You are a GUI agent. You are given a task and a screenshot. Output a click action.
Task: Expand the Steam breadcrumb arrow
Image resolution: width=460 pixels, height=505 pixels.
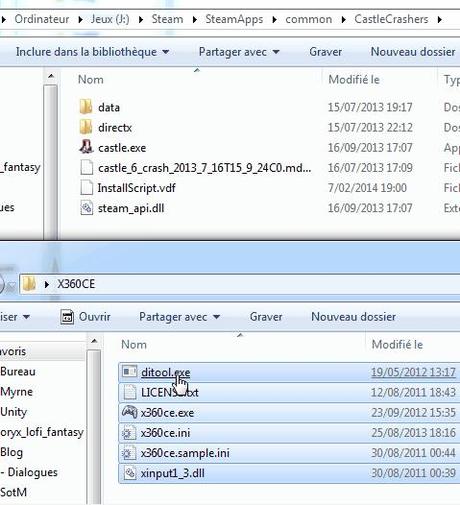(x=195, y=20)
